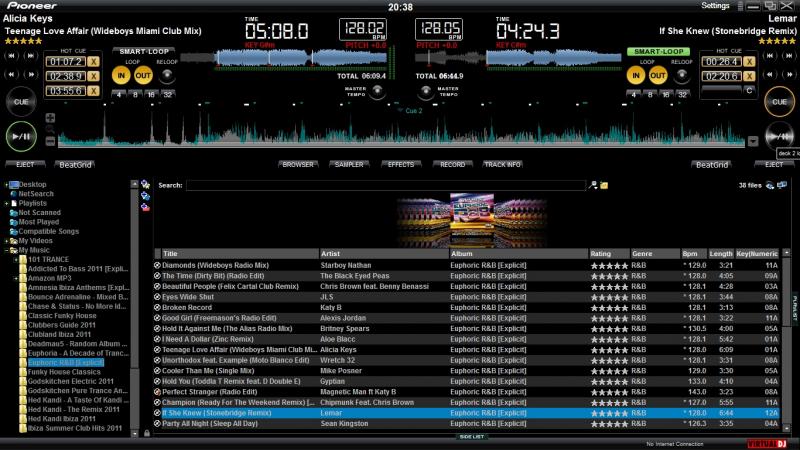Image resolution: width=800 pixels, height=450 pixels.
Task: Zoom in waveform with plus icon
Action: [50, 118]
